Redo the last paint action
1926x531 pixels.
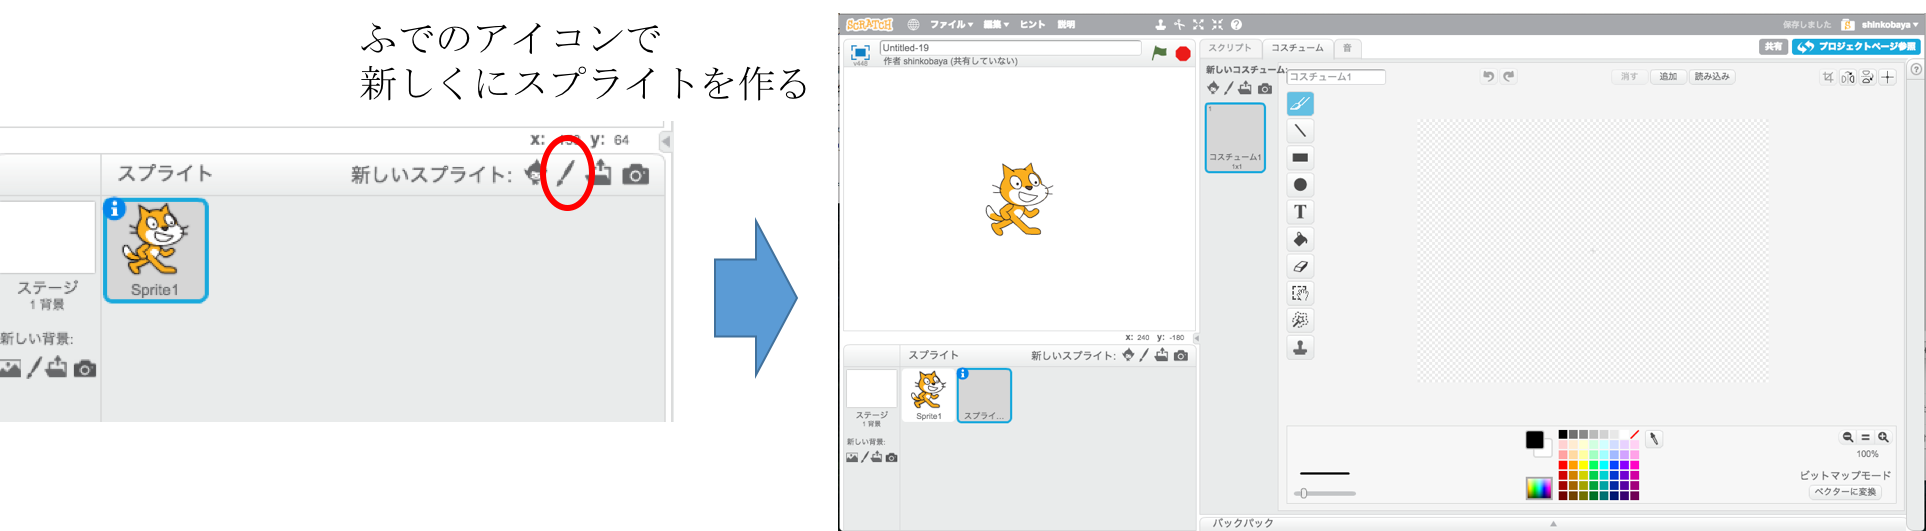click(1509, 76)
